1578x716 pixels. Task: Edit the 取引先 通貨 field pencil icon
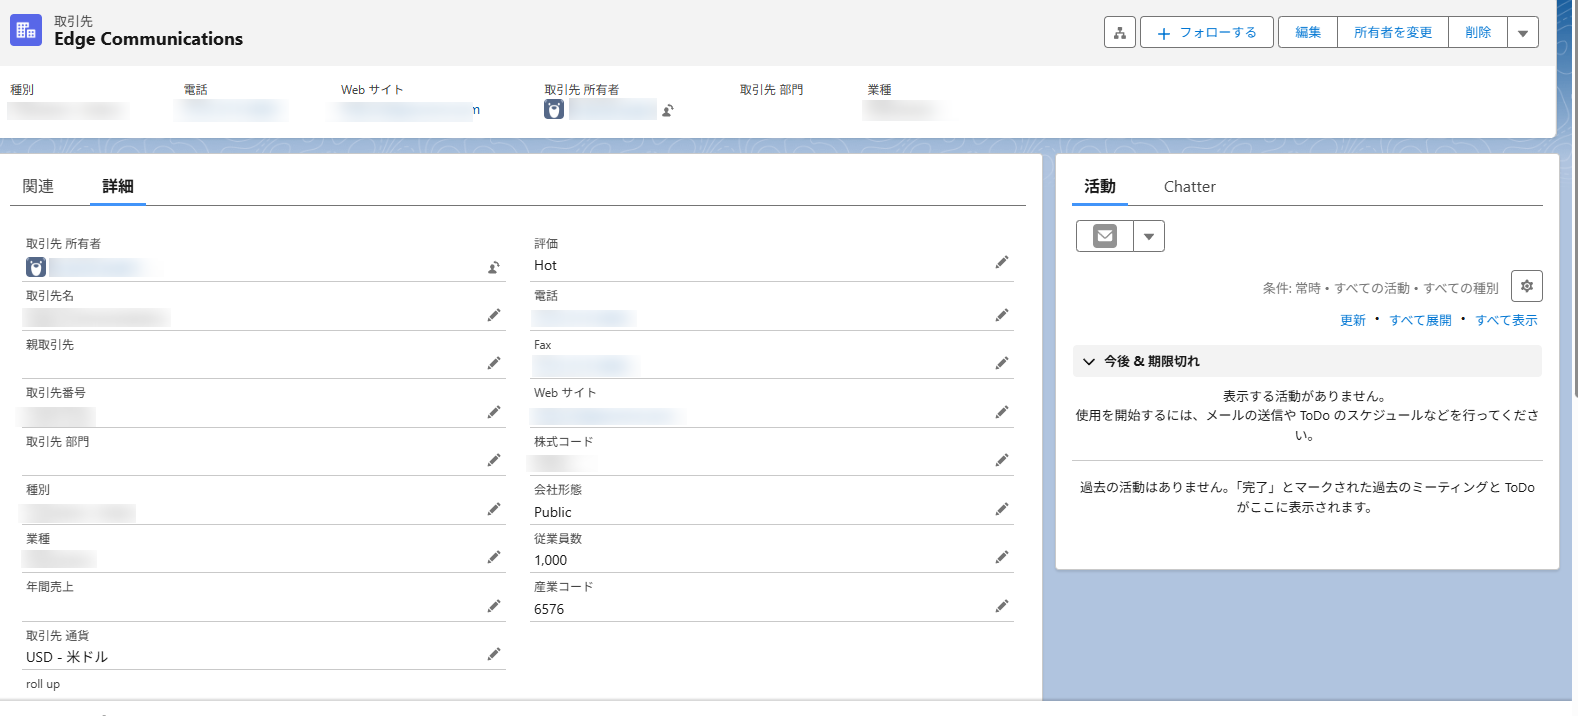pos(494,654)
